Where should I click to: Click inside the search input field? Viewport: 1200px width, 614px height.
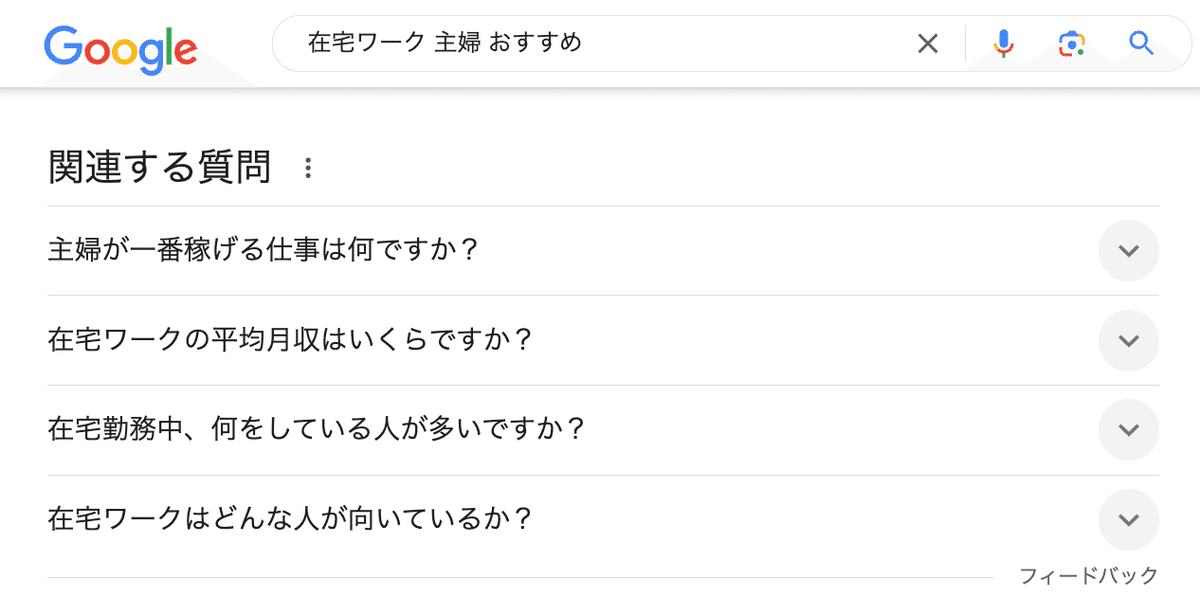point(600,44)
